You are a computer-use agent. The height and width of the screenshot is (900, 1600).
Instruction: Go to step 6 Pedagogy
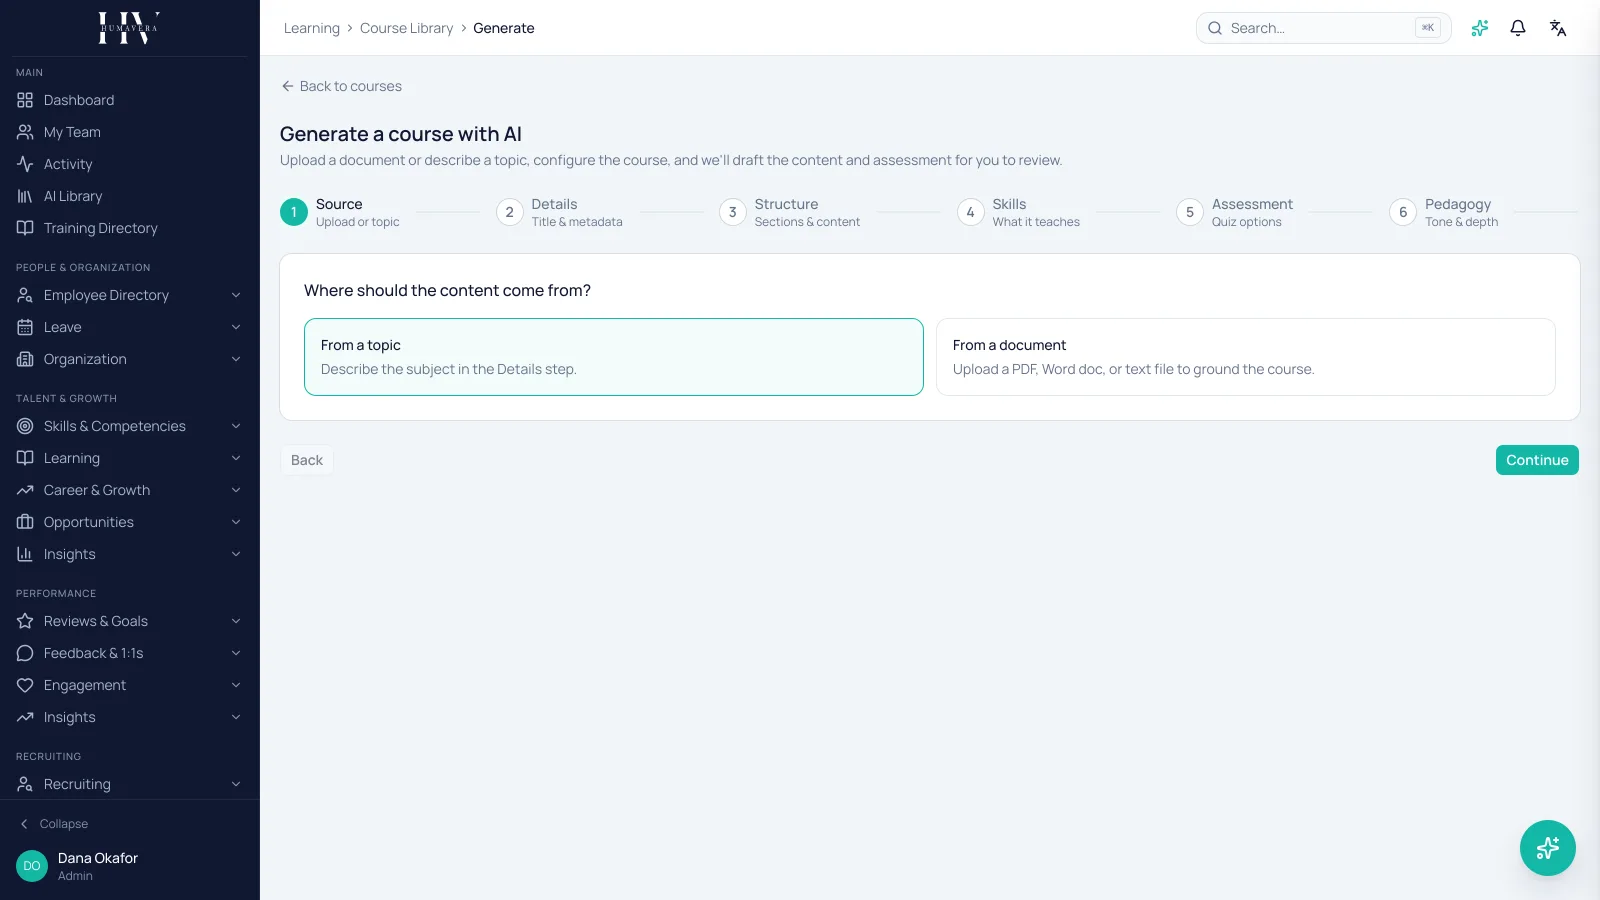coord(1444,212)
